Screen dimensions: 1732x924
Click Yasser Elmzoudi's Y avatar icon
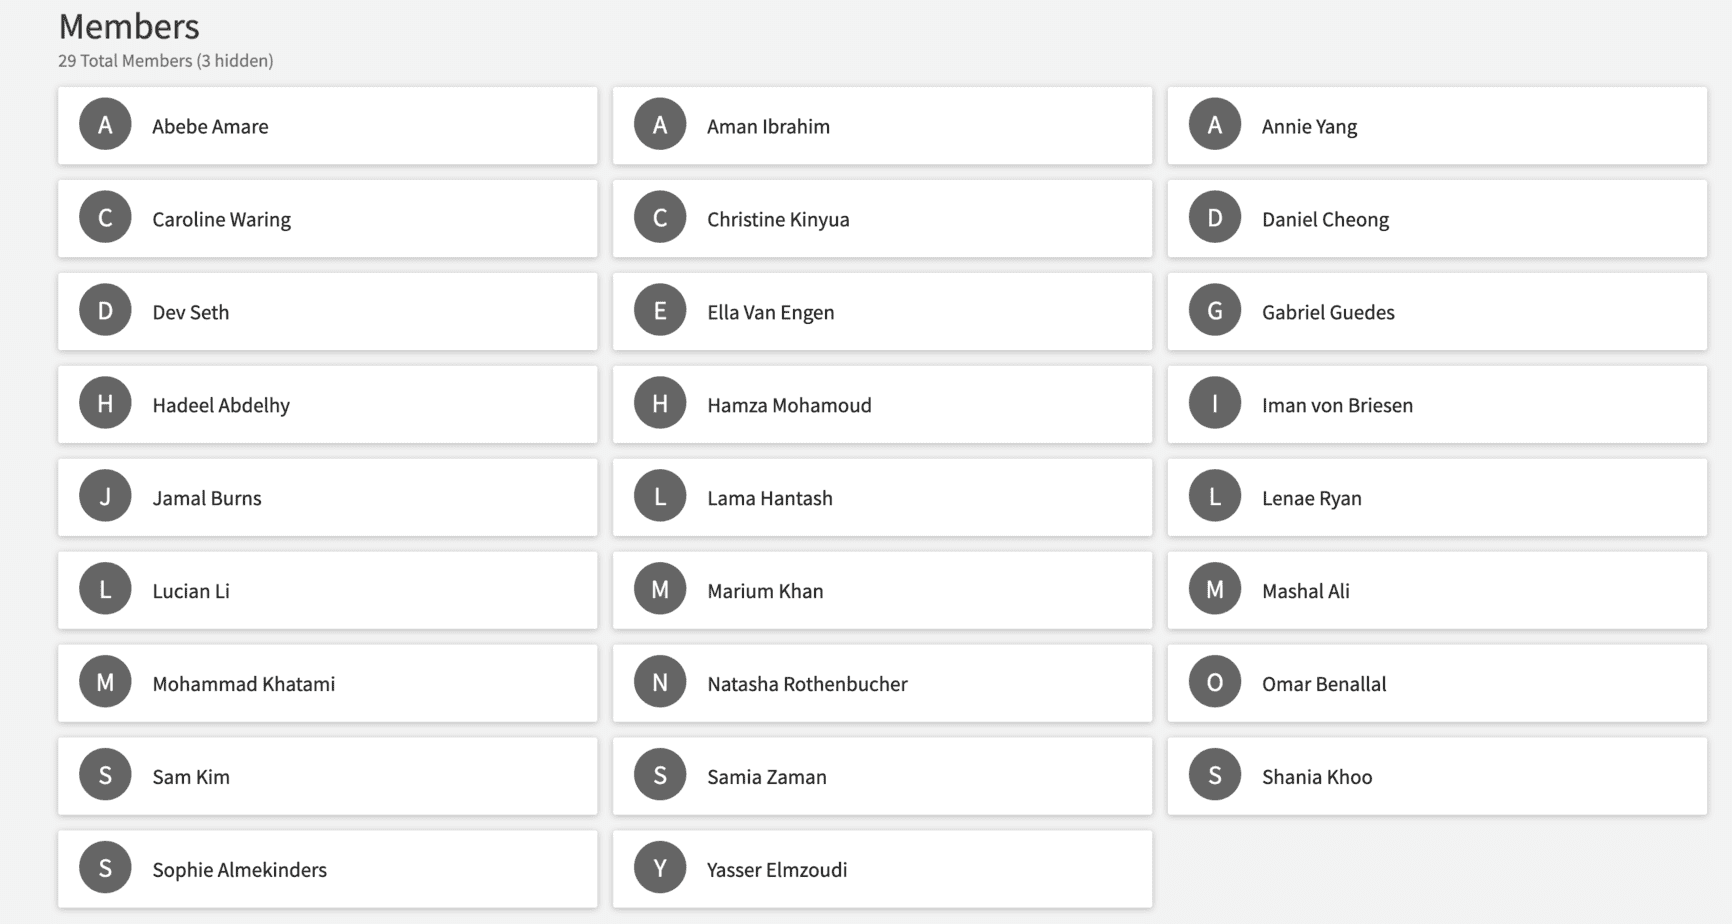pos(660,869)
